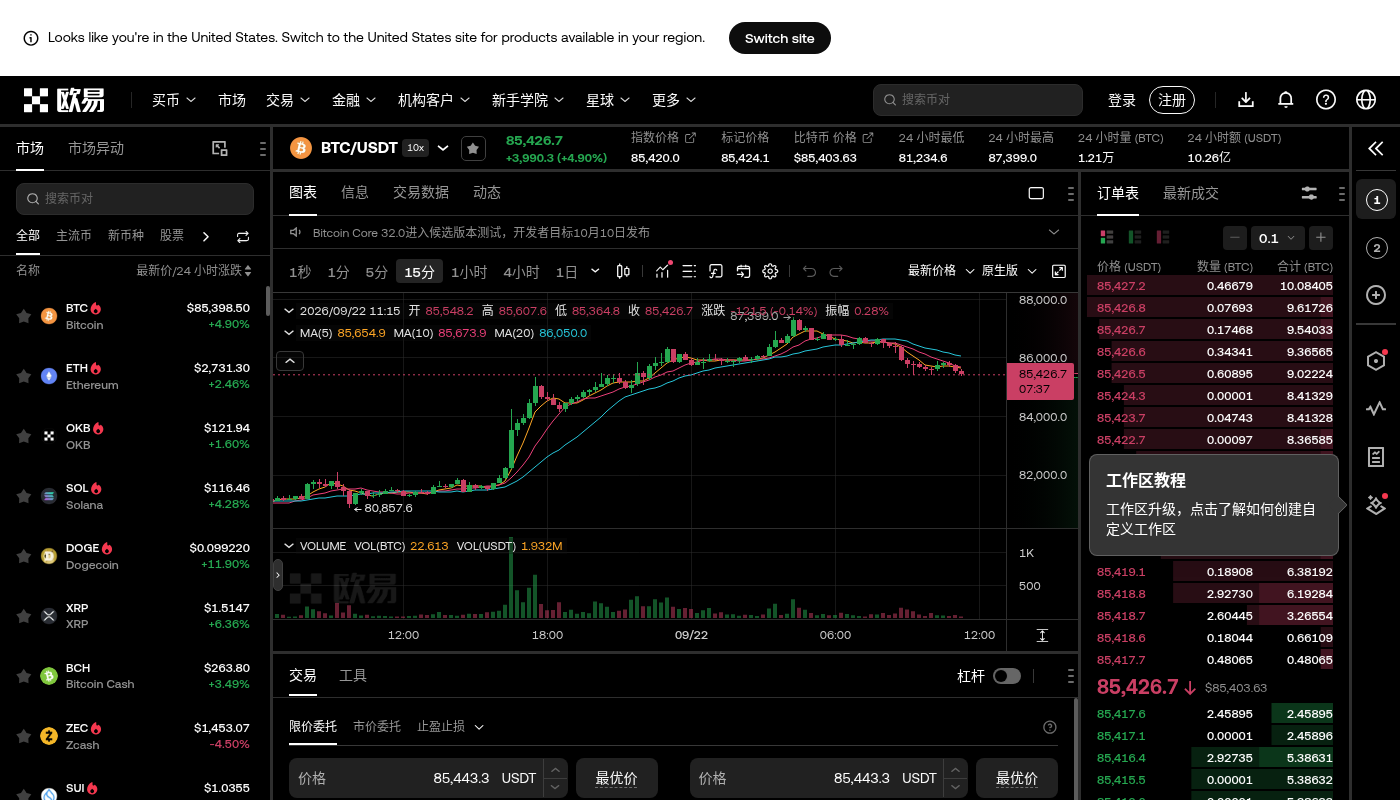Open the 更多 dropdown in navigation
1400x800 pixels.
(x=674, y=100)
